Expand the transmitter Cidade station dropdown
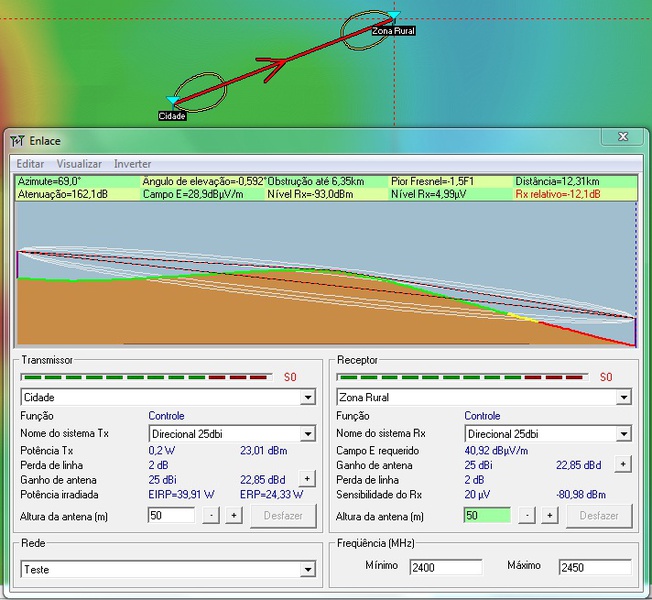The image size is (652, 600). click(x=308, y=397)
